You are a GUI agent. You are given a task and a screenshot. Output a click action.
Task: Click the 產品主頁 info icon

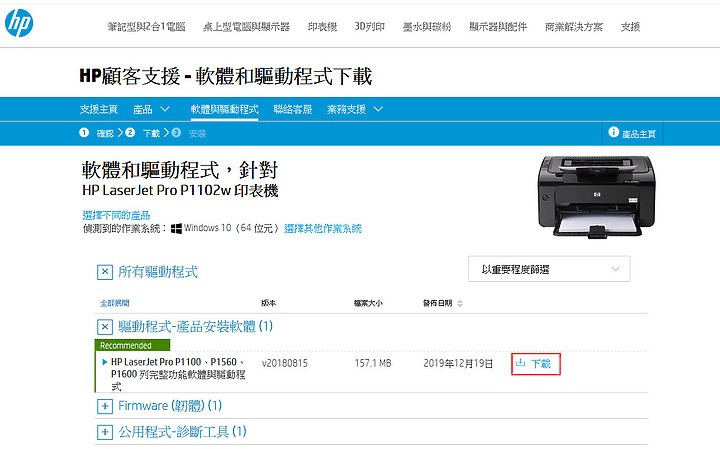click(613, 132)
